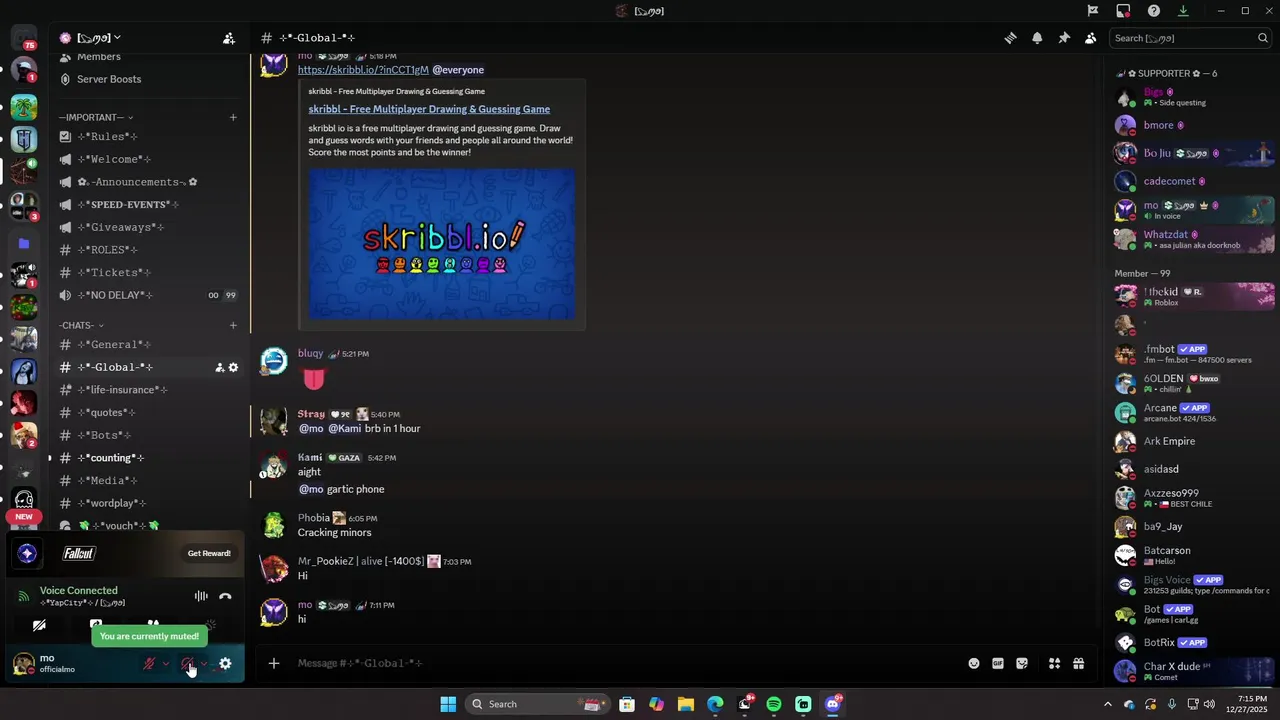Click in the message input field
Viewport: 1280px width, 720px height.
click(x=626, y=663)
